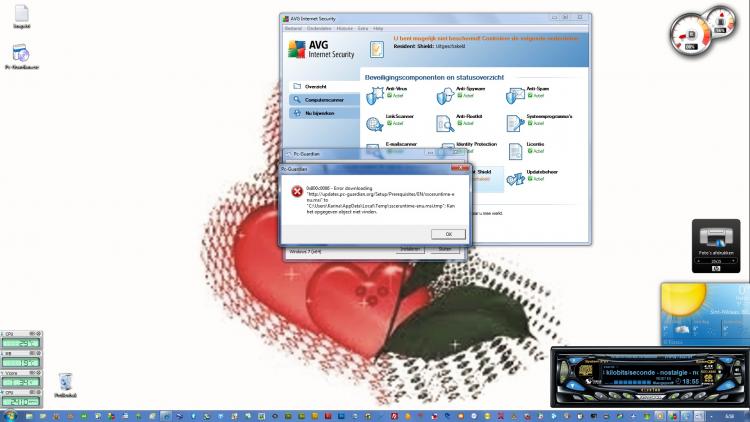This screenshot has width=750, height=422.
Task: Open the Historie menu in AVG
Action: click(x=344, y=29)
